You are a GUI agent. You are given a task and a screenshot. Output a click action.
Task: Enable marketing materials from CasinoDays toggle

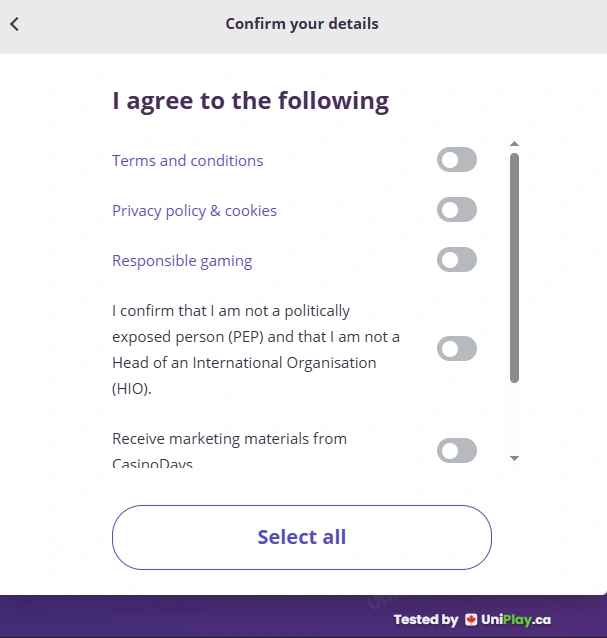(x=457, y=450)
